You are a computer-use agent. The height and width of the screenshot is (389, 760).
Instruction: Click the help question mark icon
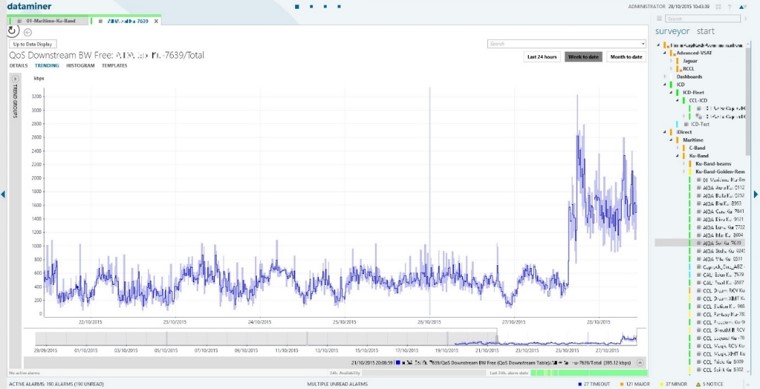coord(729,7)
